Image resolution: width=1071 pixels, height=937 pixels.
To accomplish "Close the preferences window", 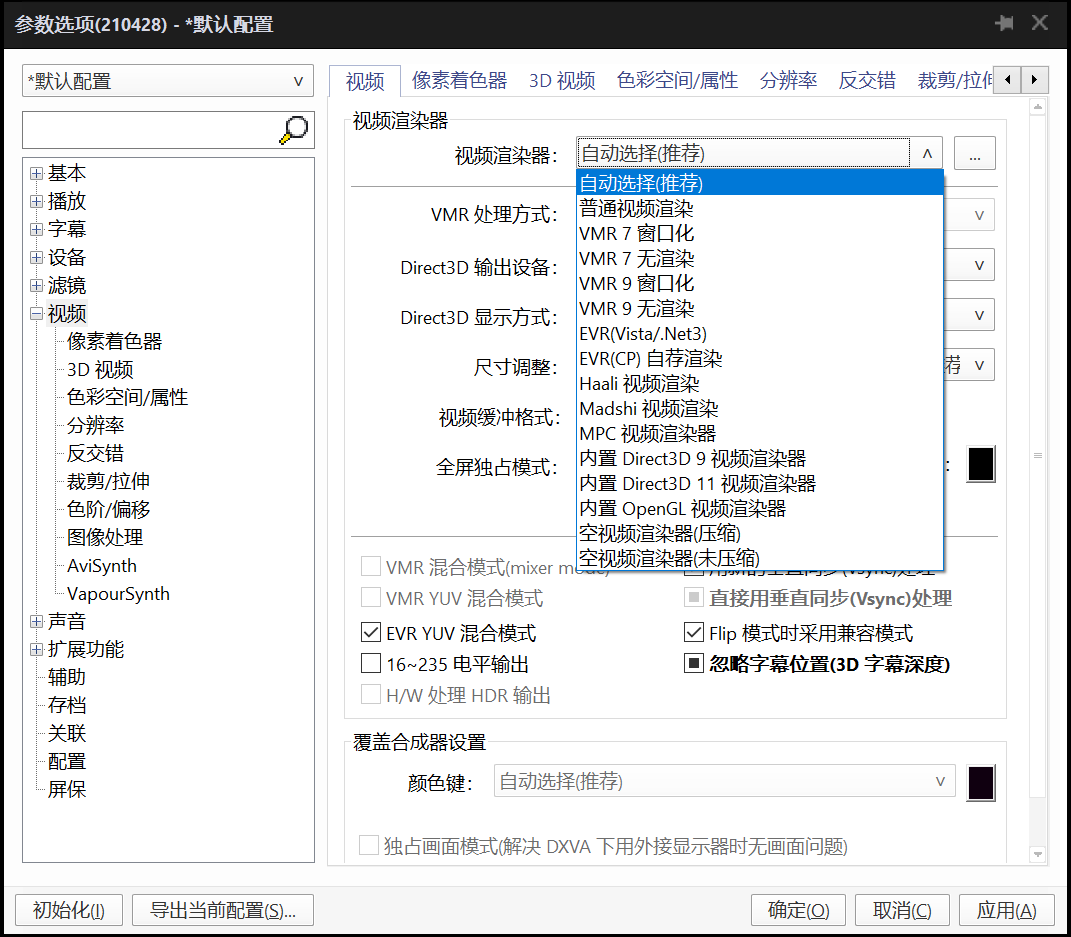I will [x=1040, y=23].
